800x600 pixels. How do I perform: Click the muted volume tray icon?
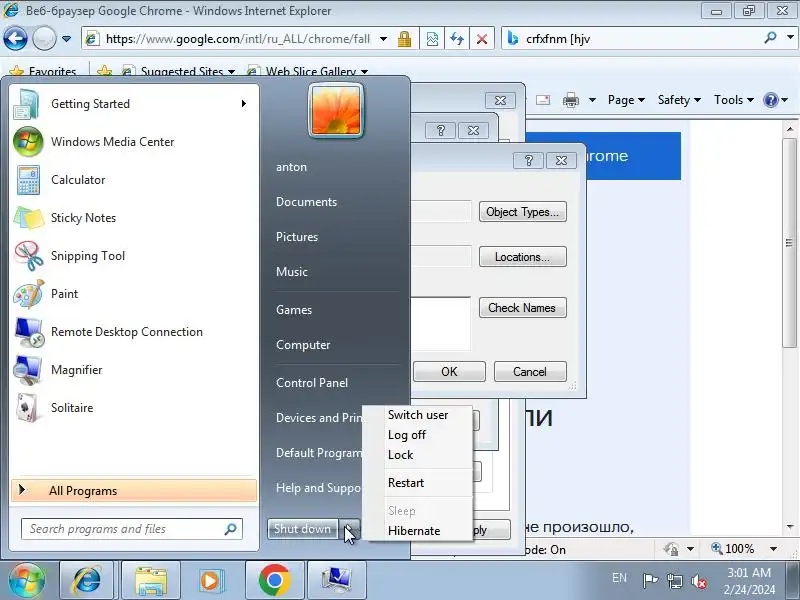[x=699, y=581]
